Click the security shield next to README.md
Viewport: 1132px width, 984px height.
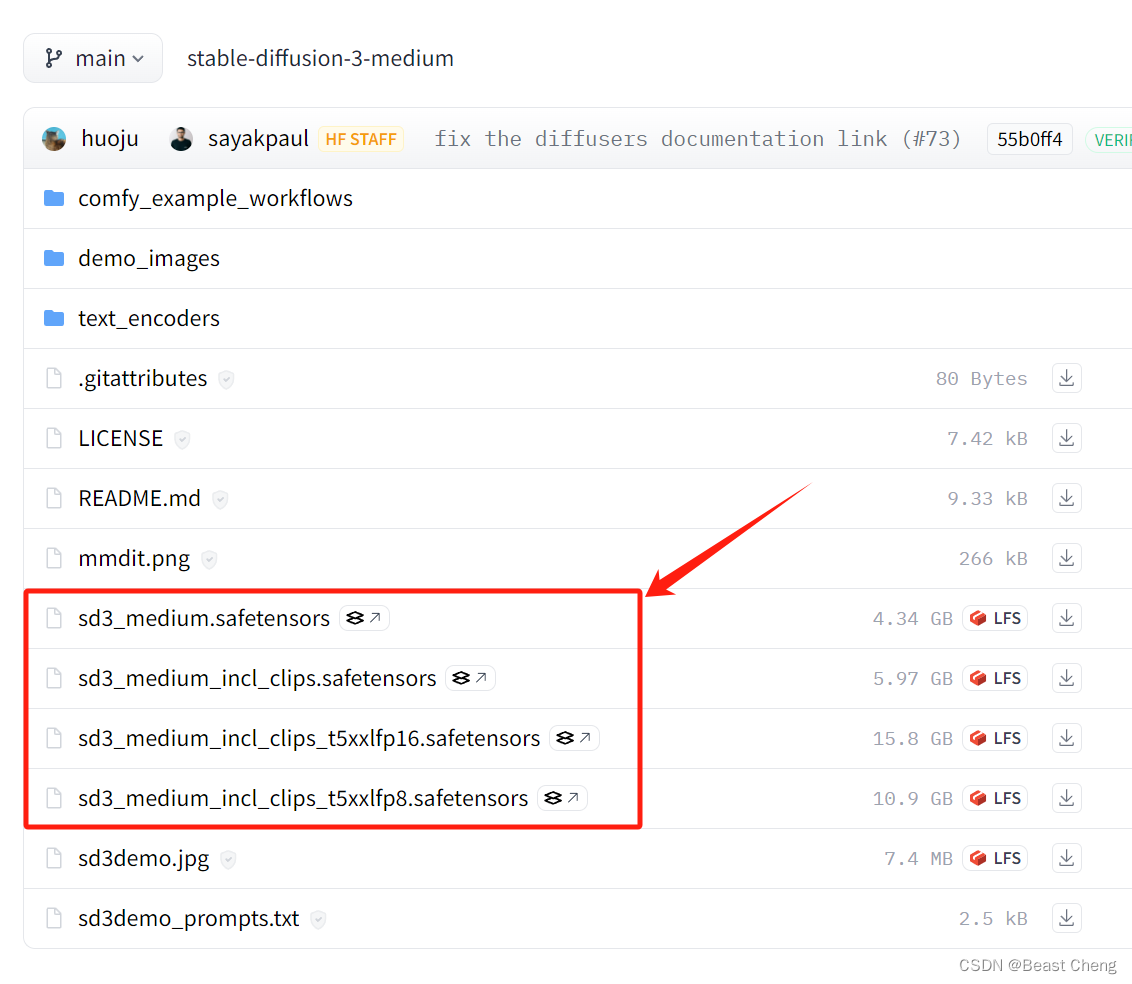220,499
